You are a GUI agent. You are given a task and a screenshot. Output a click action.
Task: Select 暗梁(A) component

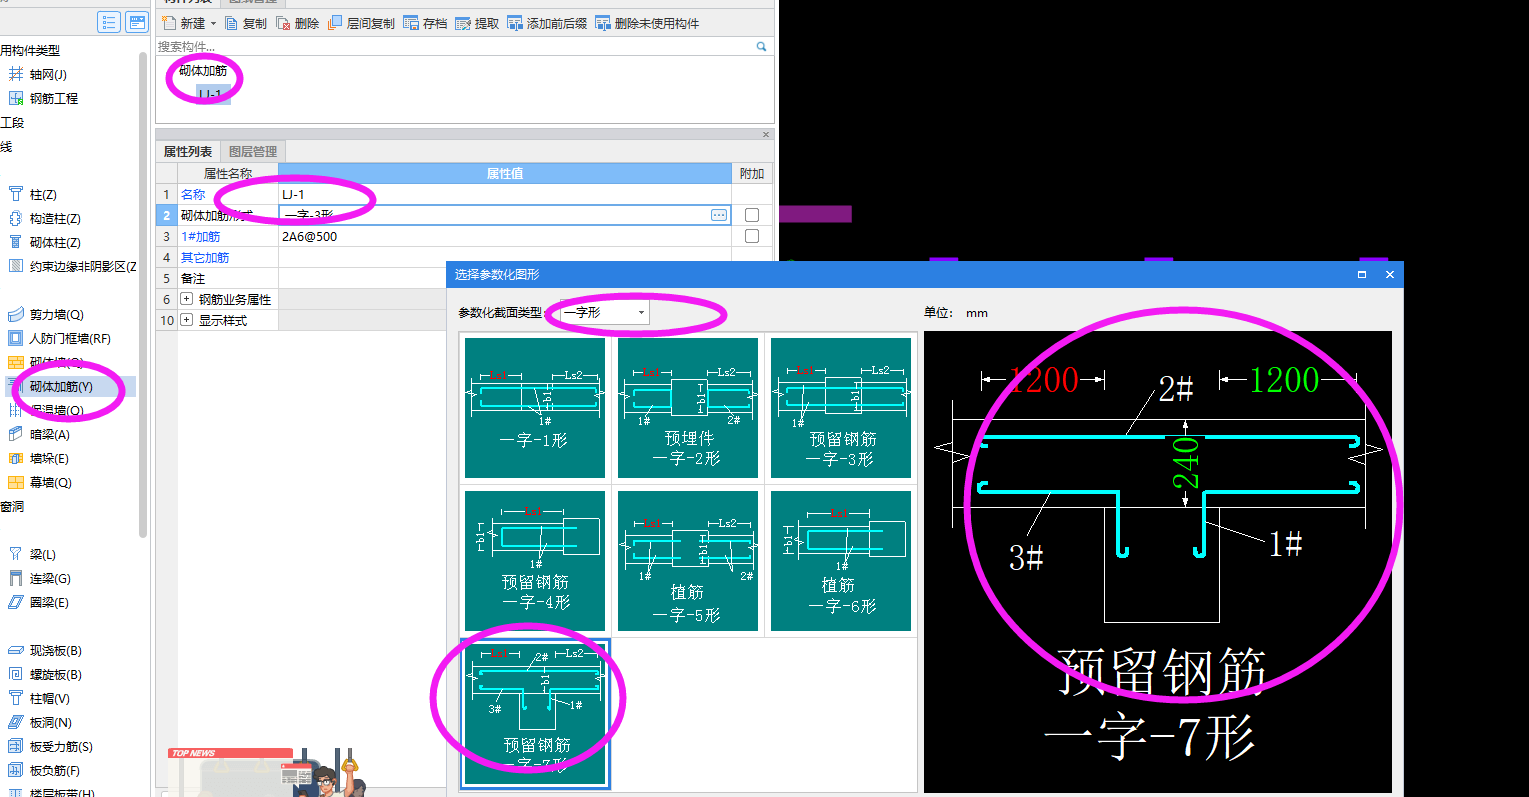click(39, 434)
